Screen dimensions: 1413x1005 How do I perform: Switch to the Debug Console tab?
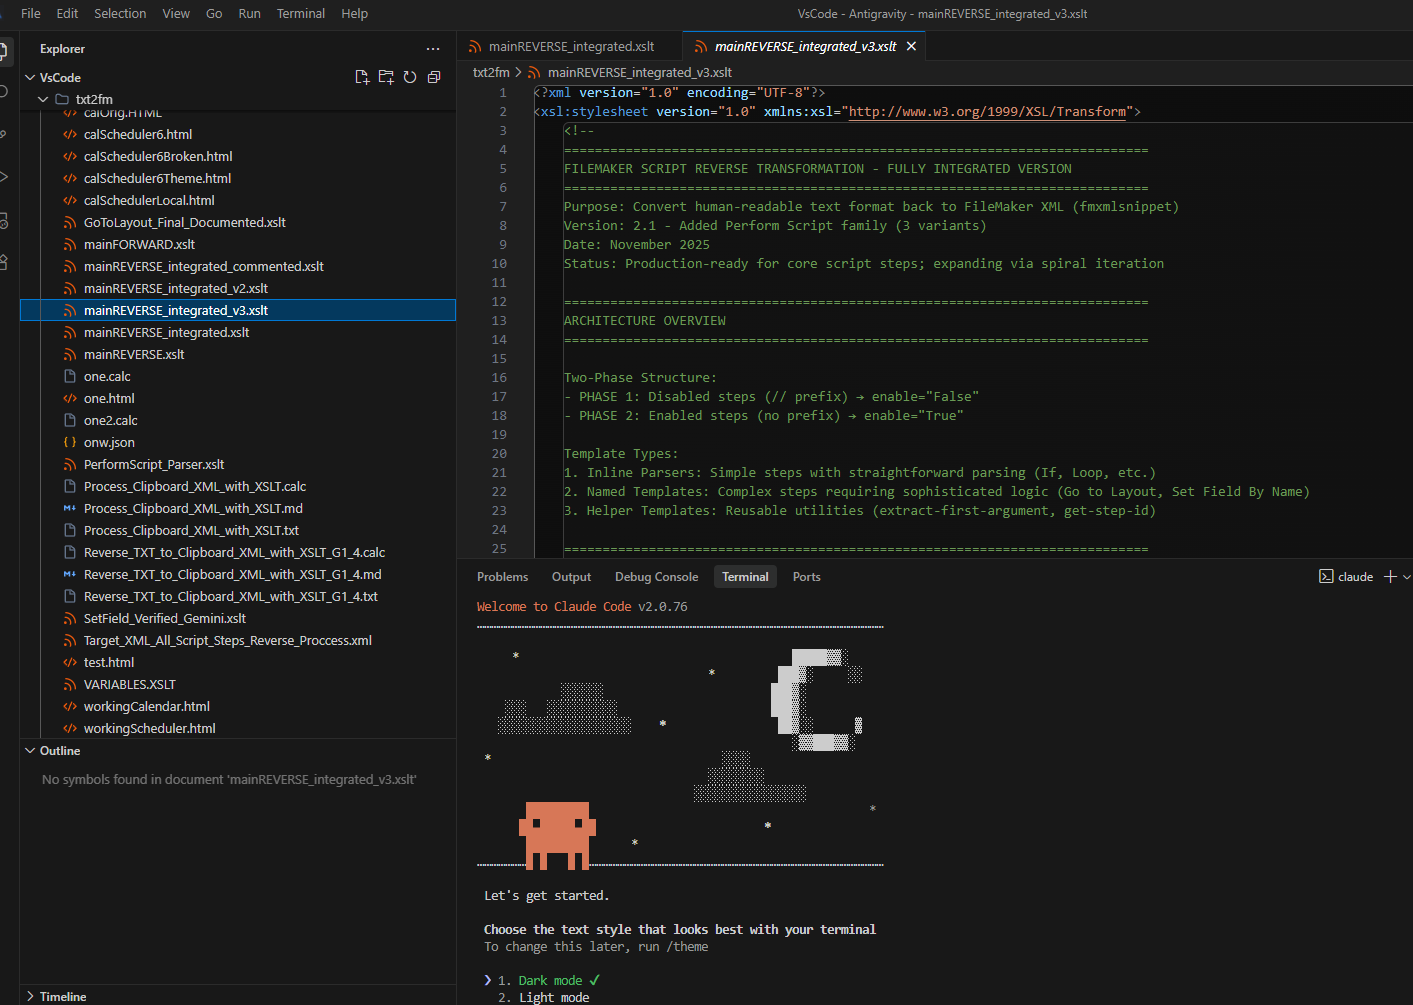[656, 577]
